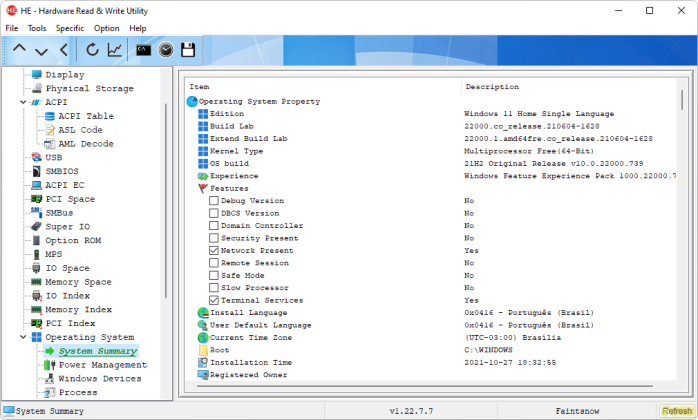Open the Help menu
The width and height of the screenshot is (698, 420).
pos(138,28)
